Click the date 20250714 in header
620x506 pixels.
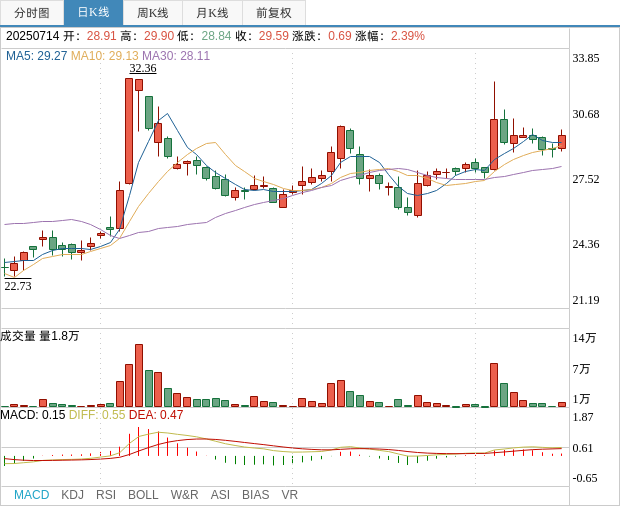coord(32,36)
